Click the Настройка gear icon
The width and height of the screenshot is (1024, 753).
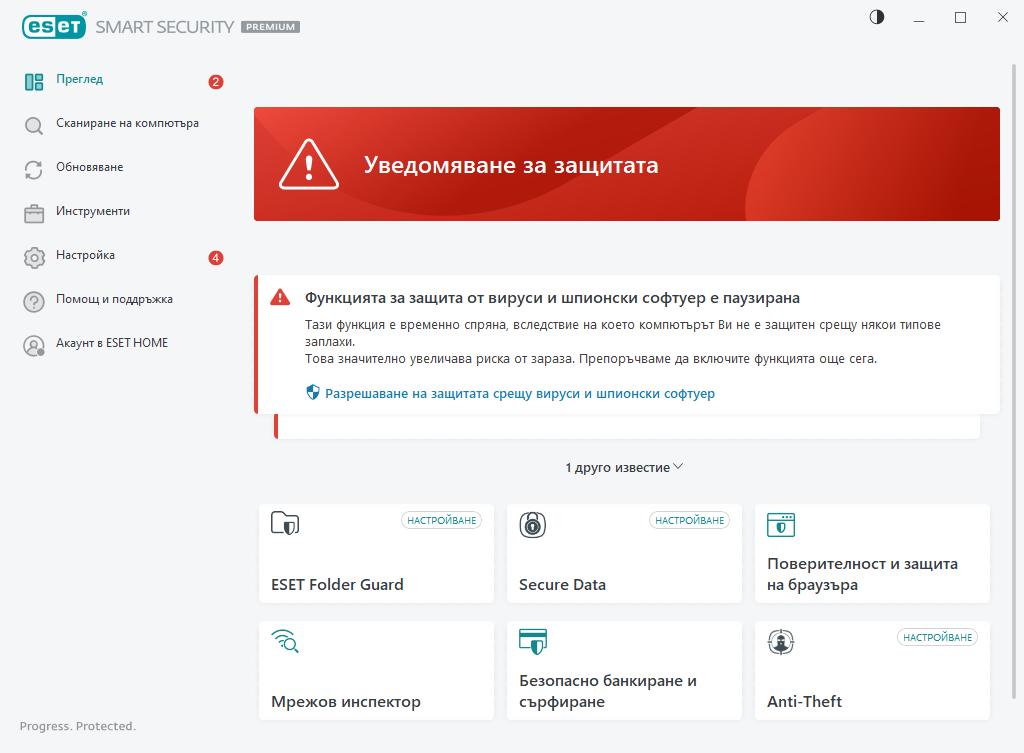[x=32, y=255]
